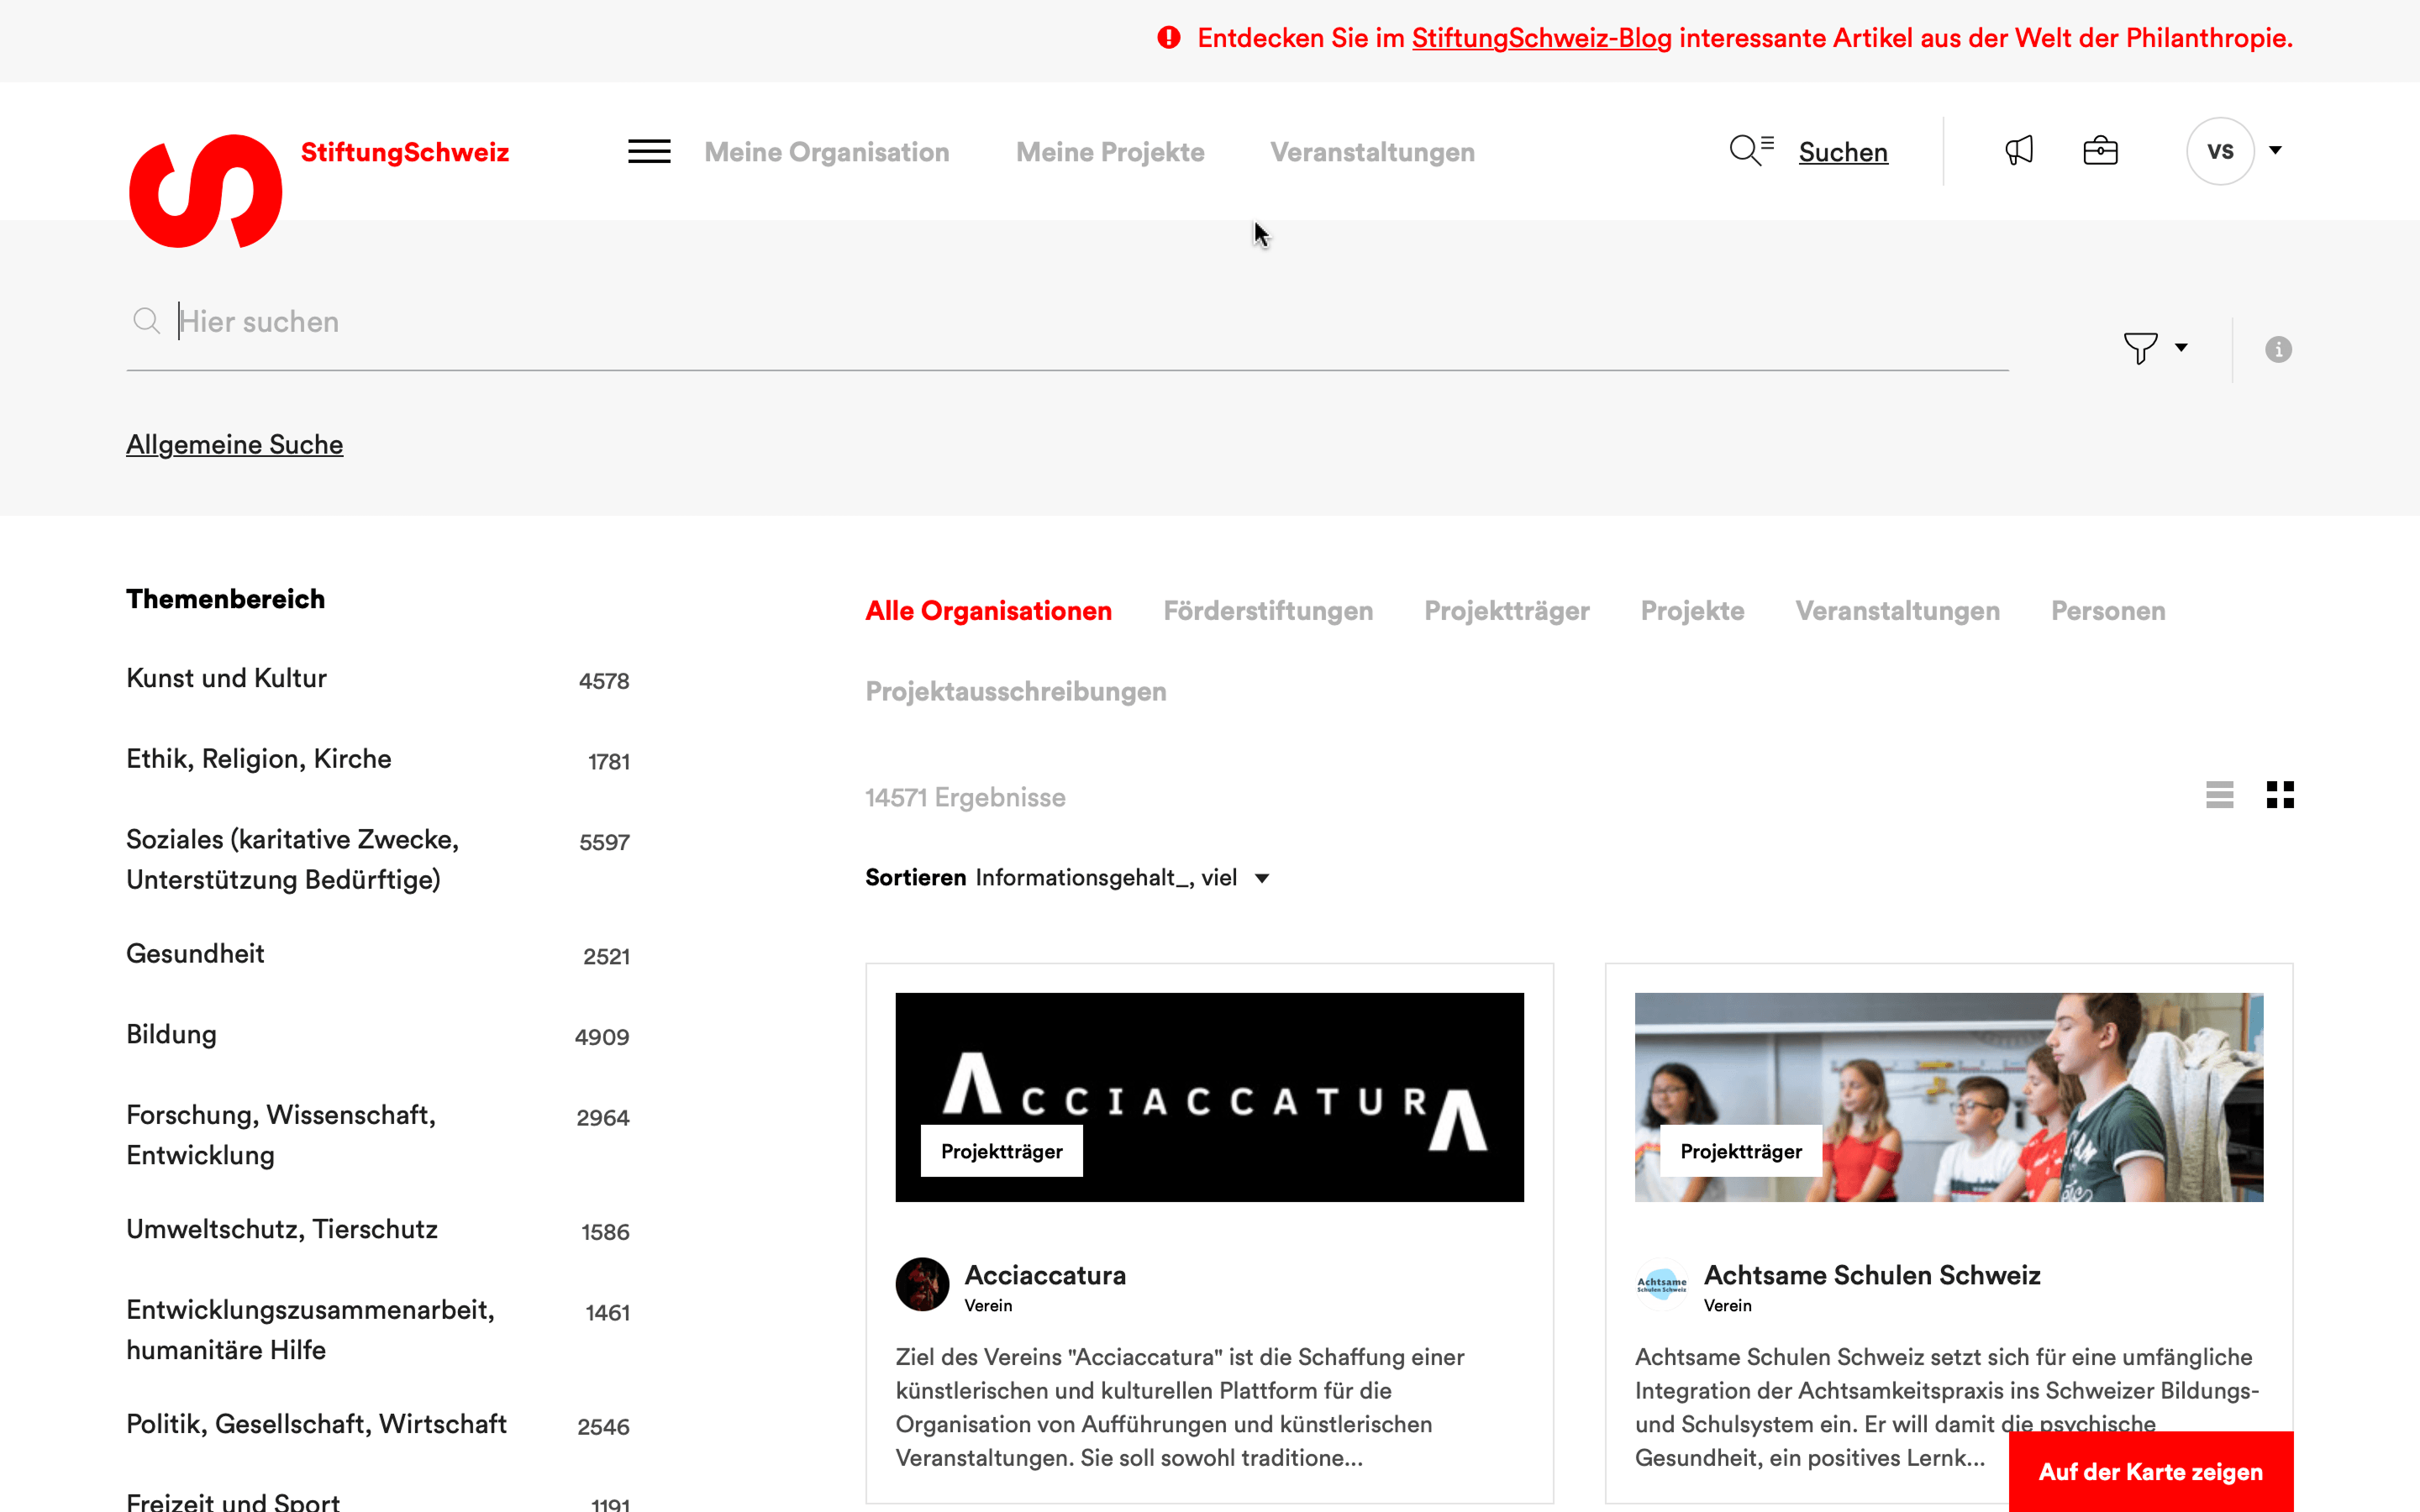
Task: Click Projektträger badge on Acciaccatura card
Action: pyautogui.click(x=1002, y=1151)
